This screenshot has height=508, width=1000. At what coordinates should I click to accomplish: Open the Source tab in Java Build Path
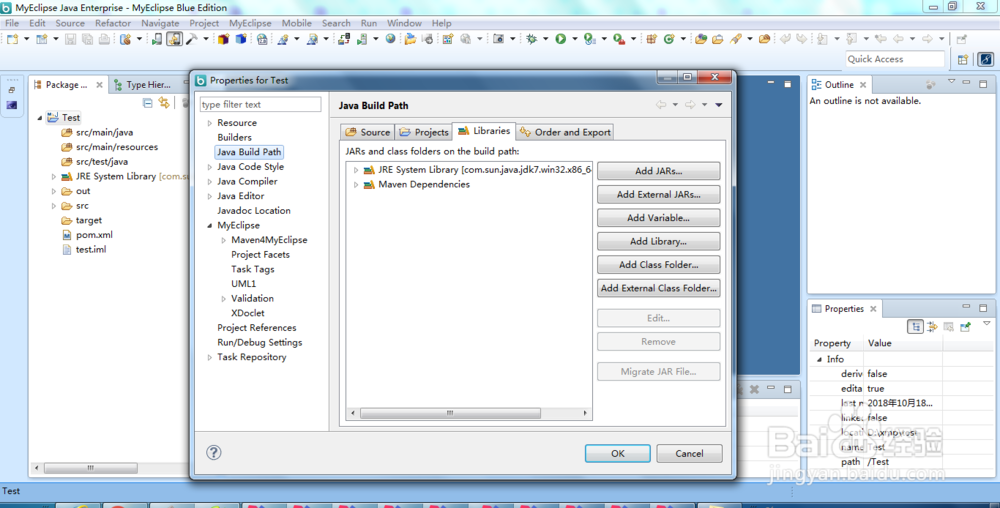[x=367, y=132]
